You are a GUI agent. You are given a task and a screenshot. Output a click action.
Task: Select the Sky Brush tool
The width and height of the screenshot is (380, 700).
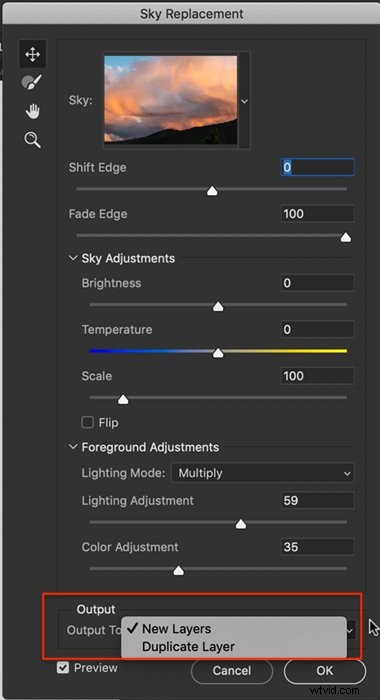point(32,82)
